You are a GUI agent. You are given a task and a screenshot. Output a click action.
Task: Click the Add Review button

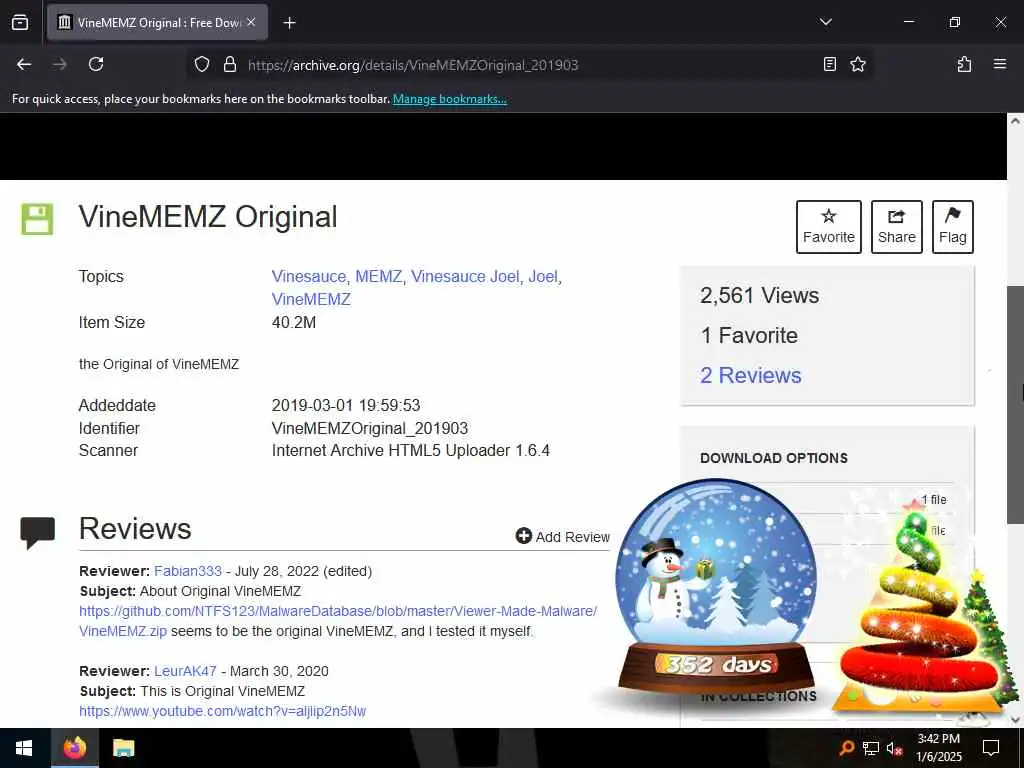pyautogui.click(x=562, y=537)
